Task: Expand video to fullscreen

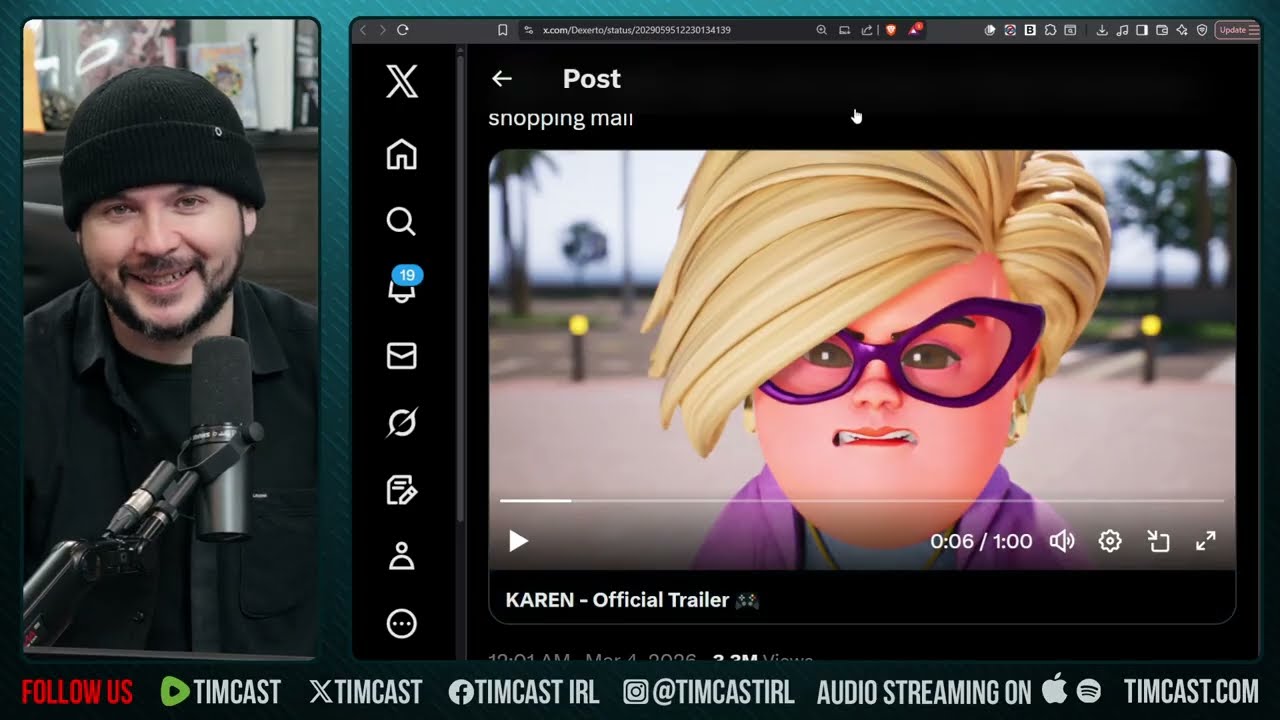Action: click(1206, 541)
